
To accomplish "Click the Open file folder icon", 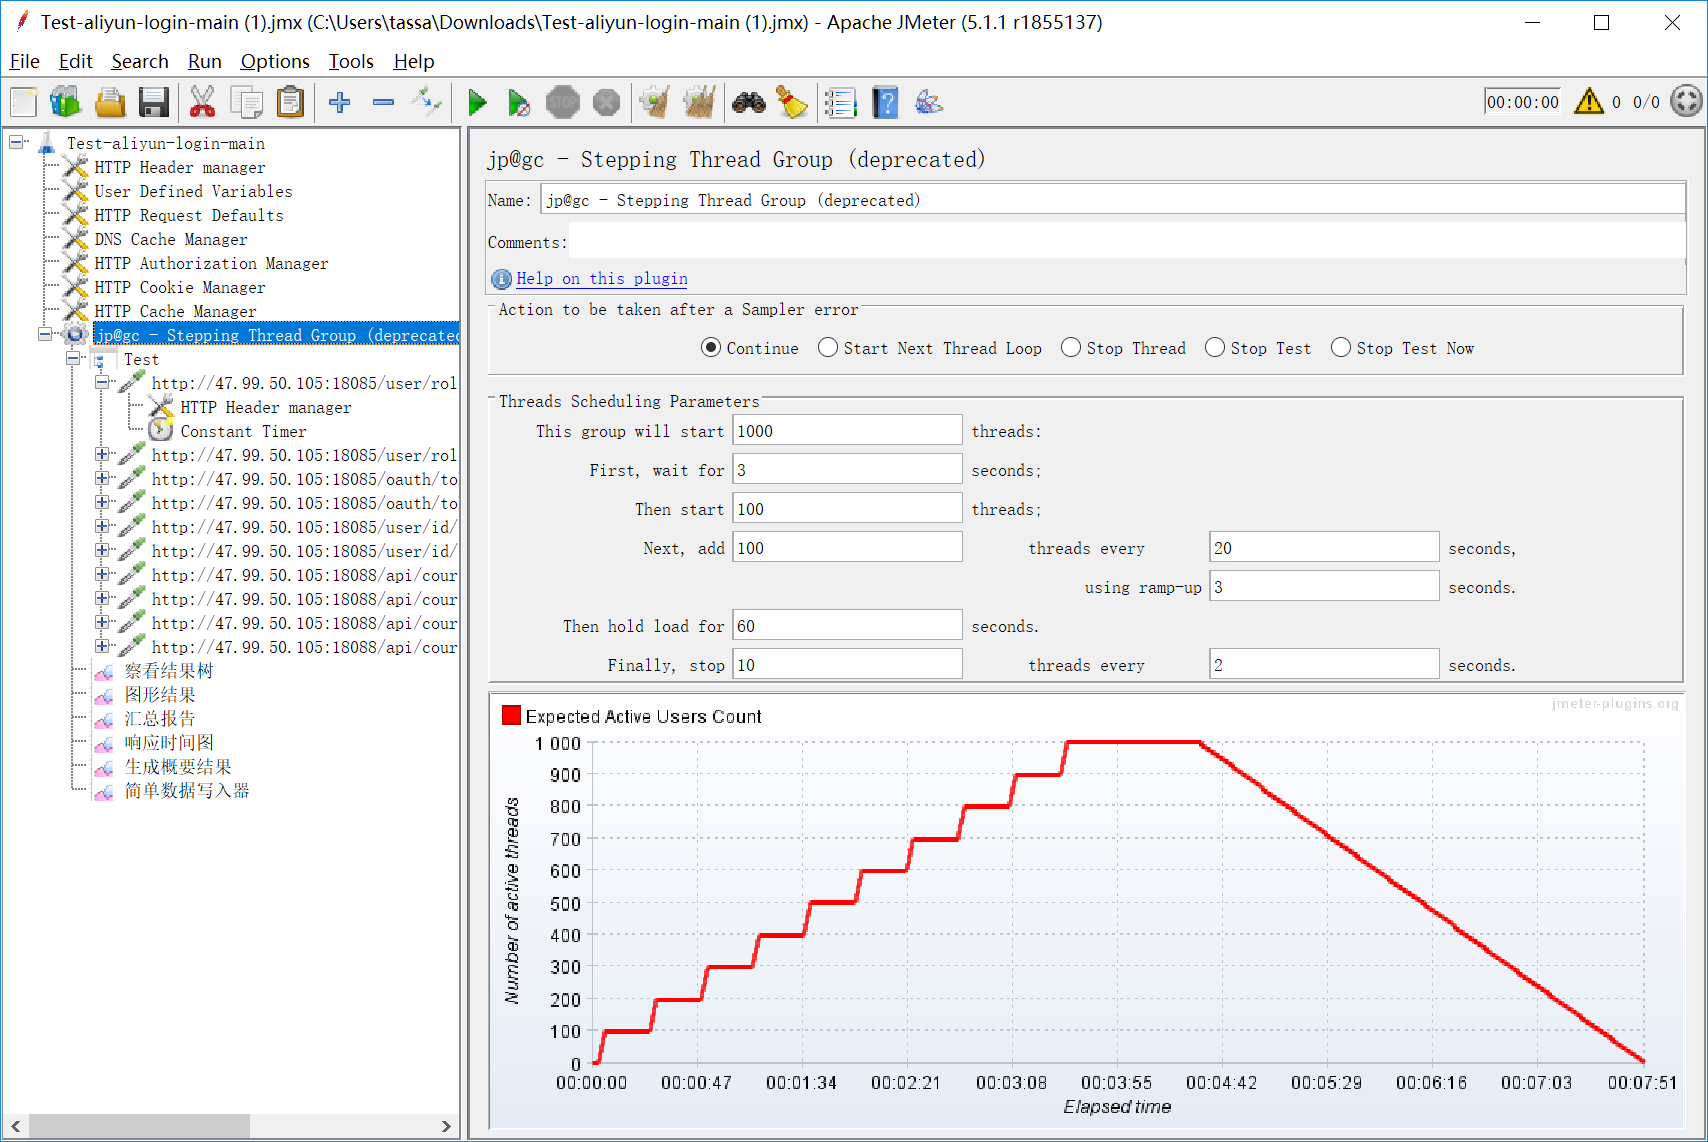I will tap(110, 102).
